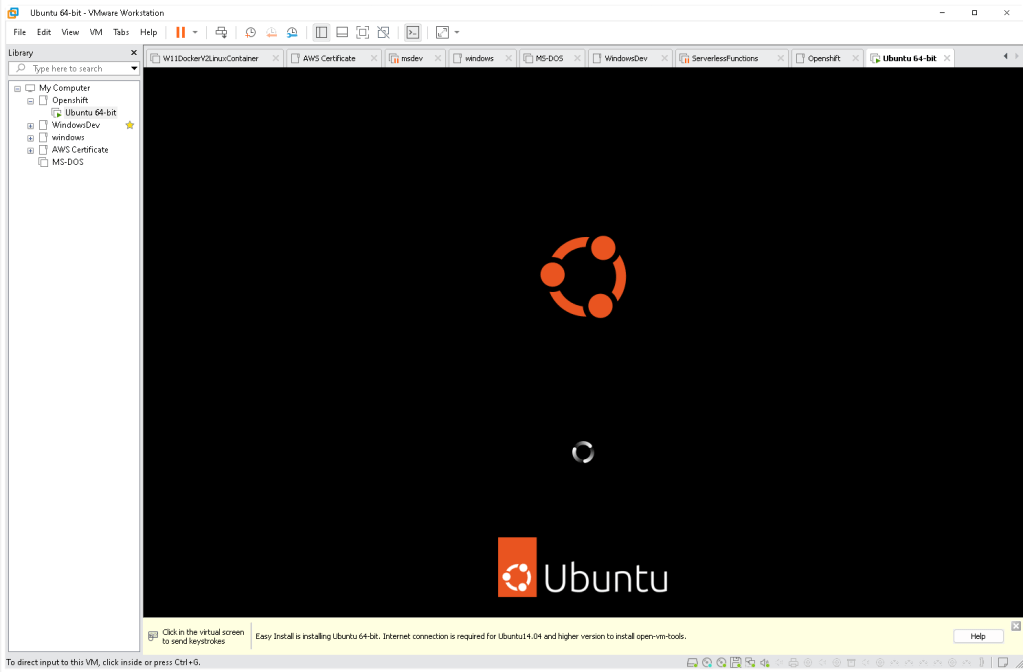
Task: Open the VM menu
Action: coord(96,32)
